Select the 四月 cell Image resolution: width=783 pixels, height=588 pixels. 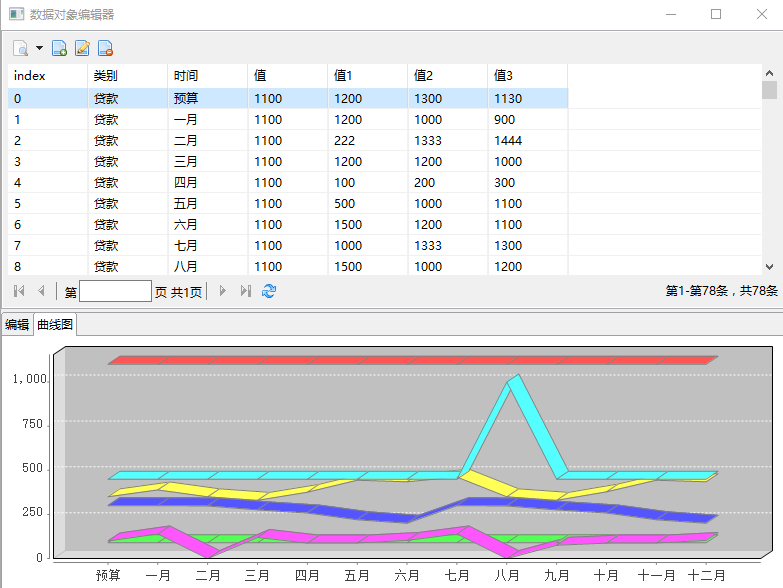(x=208, y=183)
